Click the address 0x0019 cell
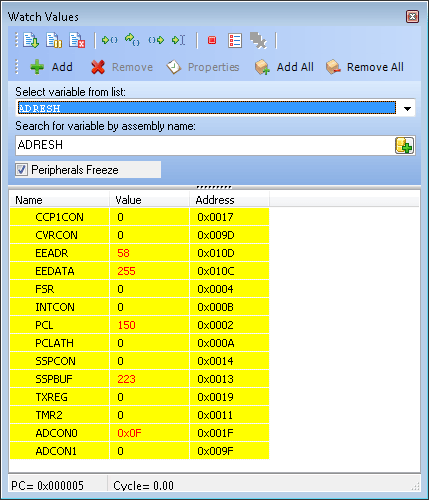The height and width of the screenshot is (500, 429). point(229,397)
